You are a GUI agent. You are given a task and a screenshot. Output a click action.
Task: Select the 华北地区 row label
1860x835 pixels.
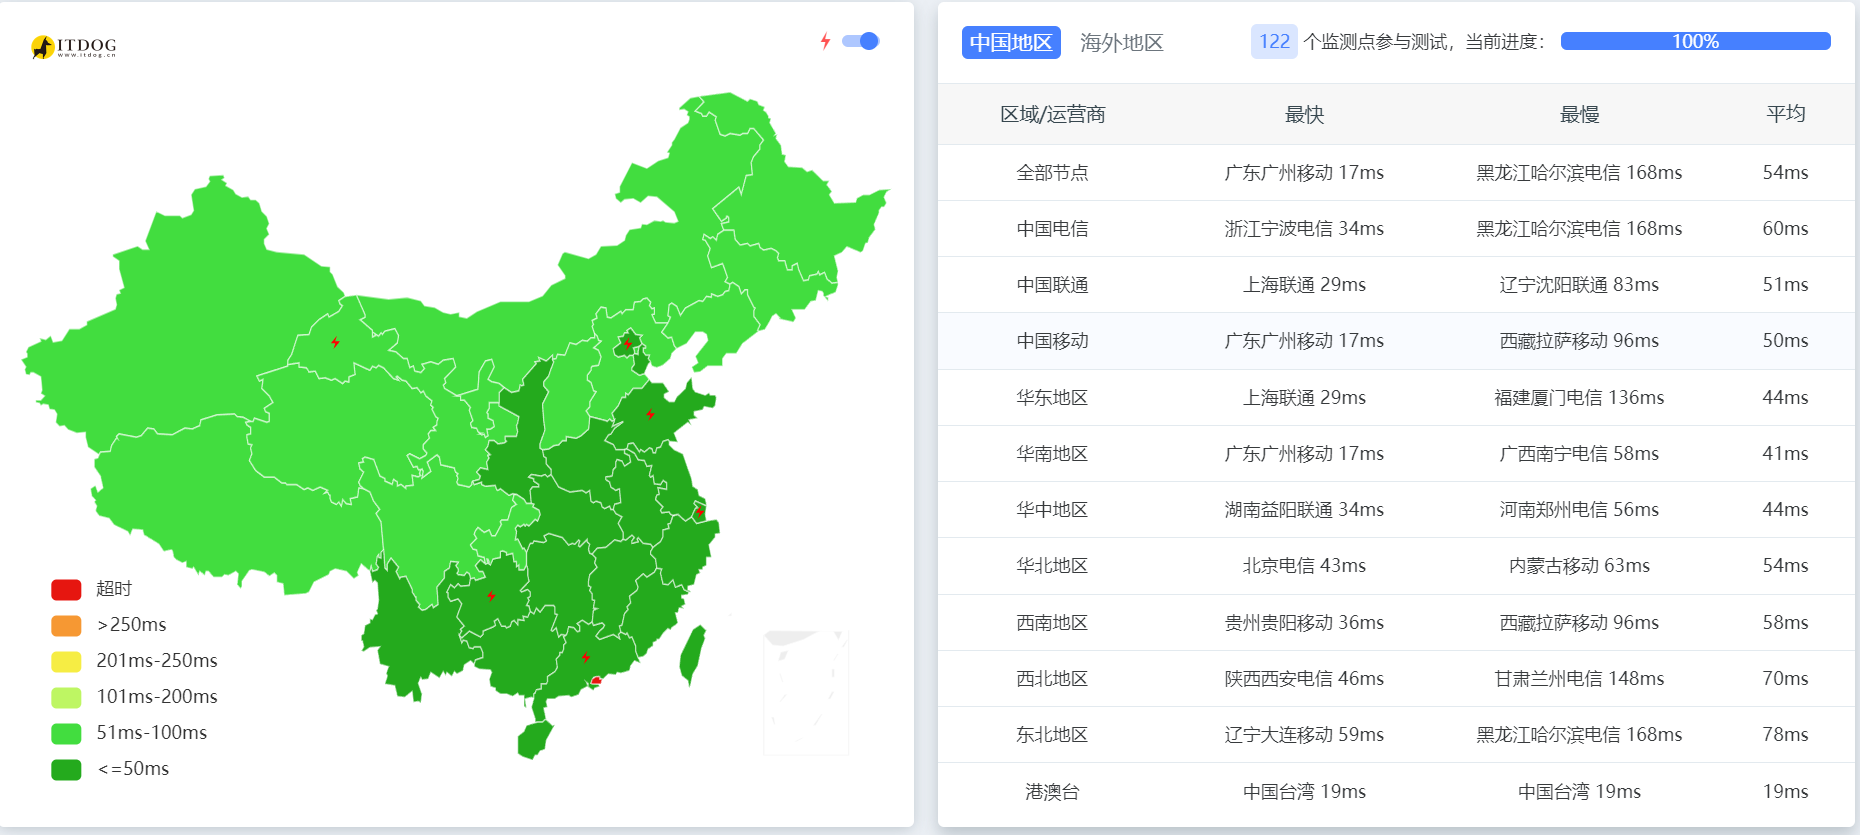coord(1053,566)
